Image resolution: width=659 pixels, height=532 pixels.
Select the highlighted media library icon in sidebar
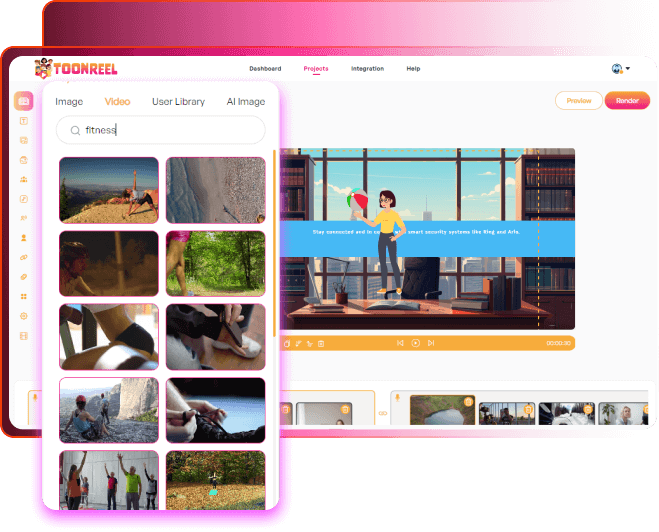click(x=24, y=101)
